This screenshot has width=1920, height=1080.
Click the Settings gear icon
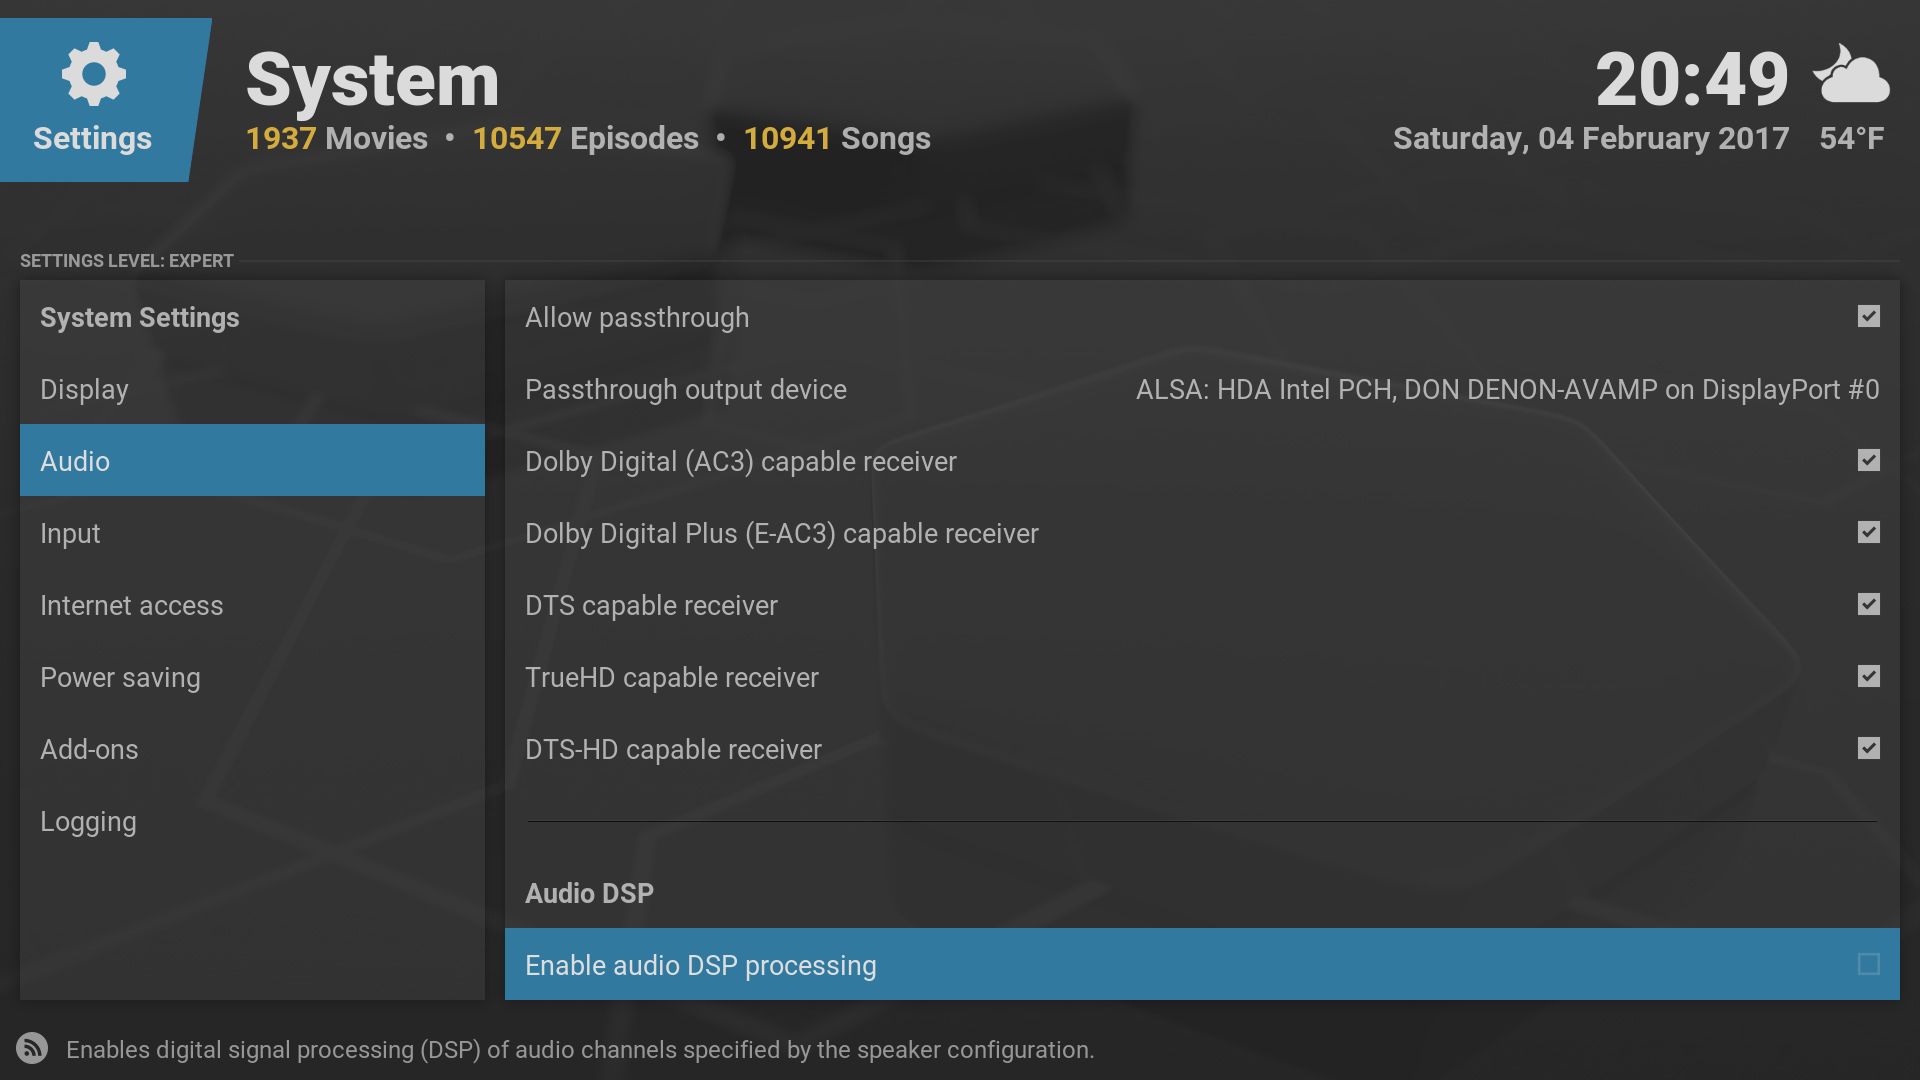tap(93, 74)
